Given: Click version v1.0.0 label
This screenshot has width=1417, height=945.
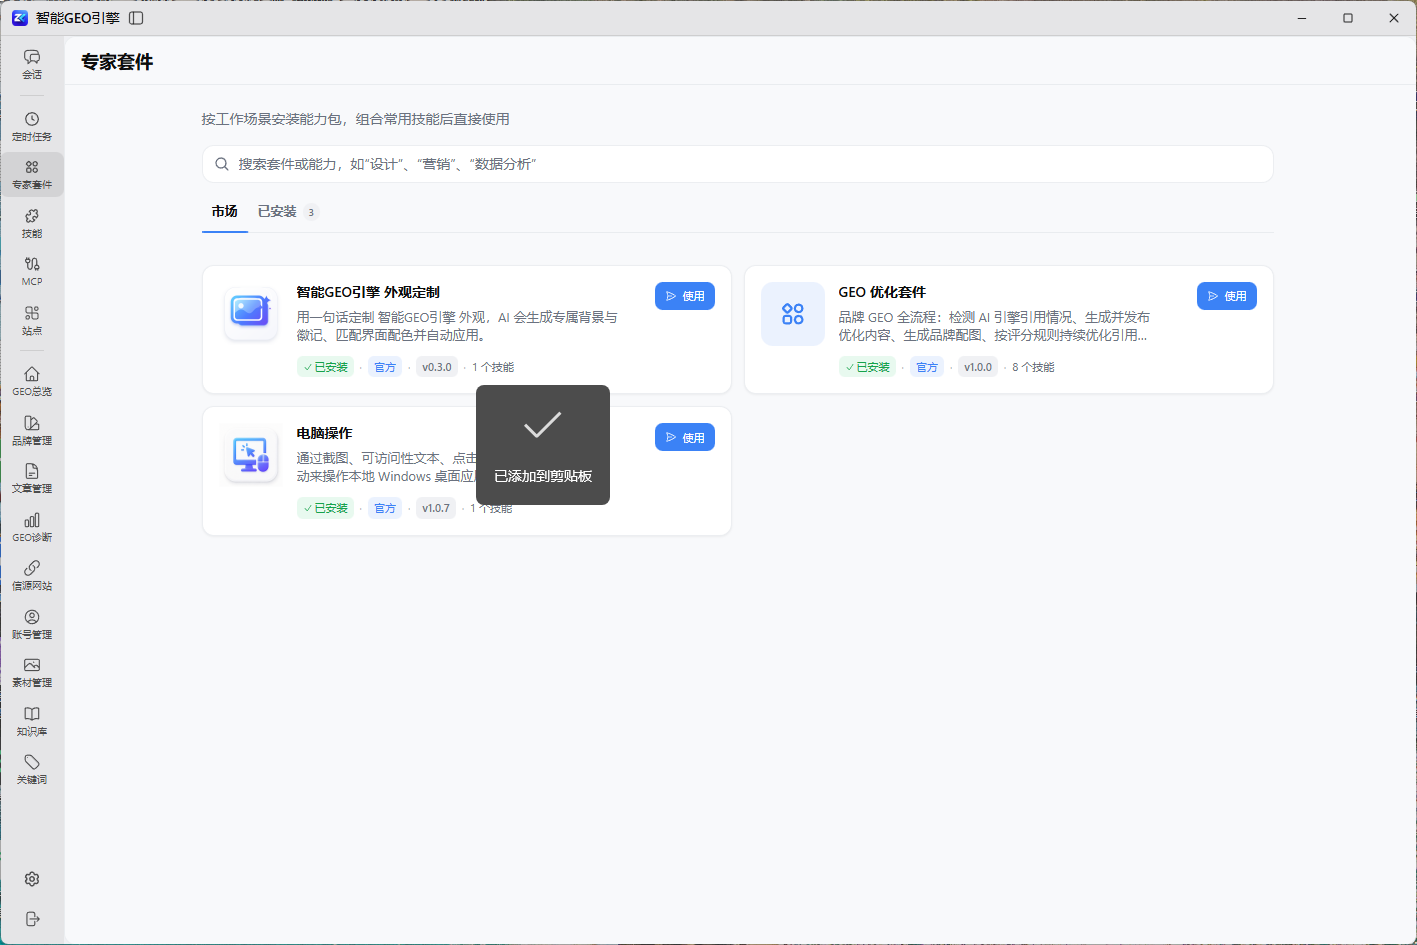Looking at the screenshot, I should pos(978,367).
